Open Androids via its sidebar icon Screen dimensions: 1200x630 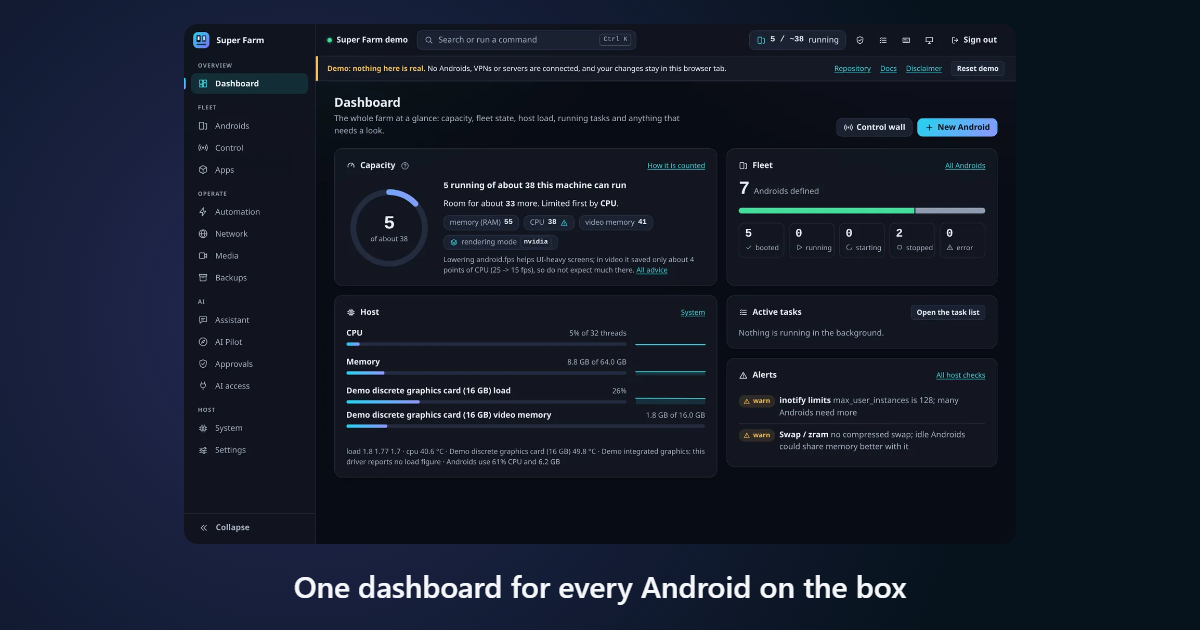click(203, 126)
